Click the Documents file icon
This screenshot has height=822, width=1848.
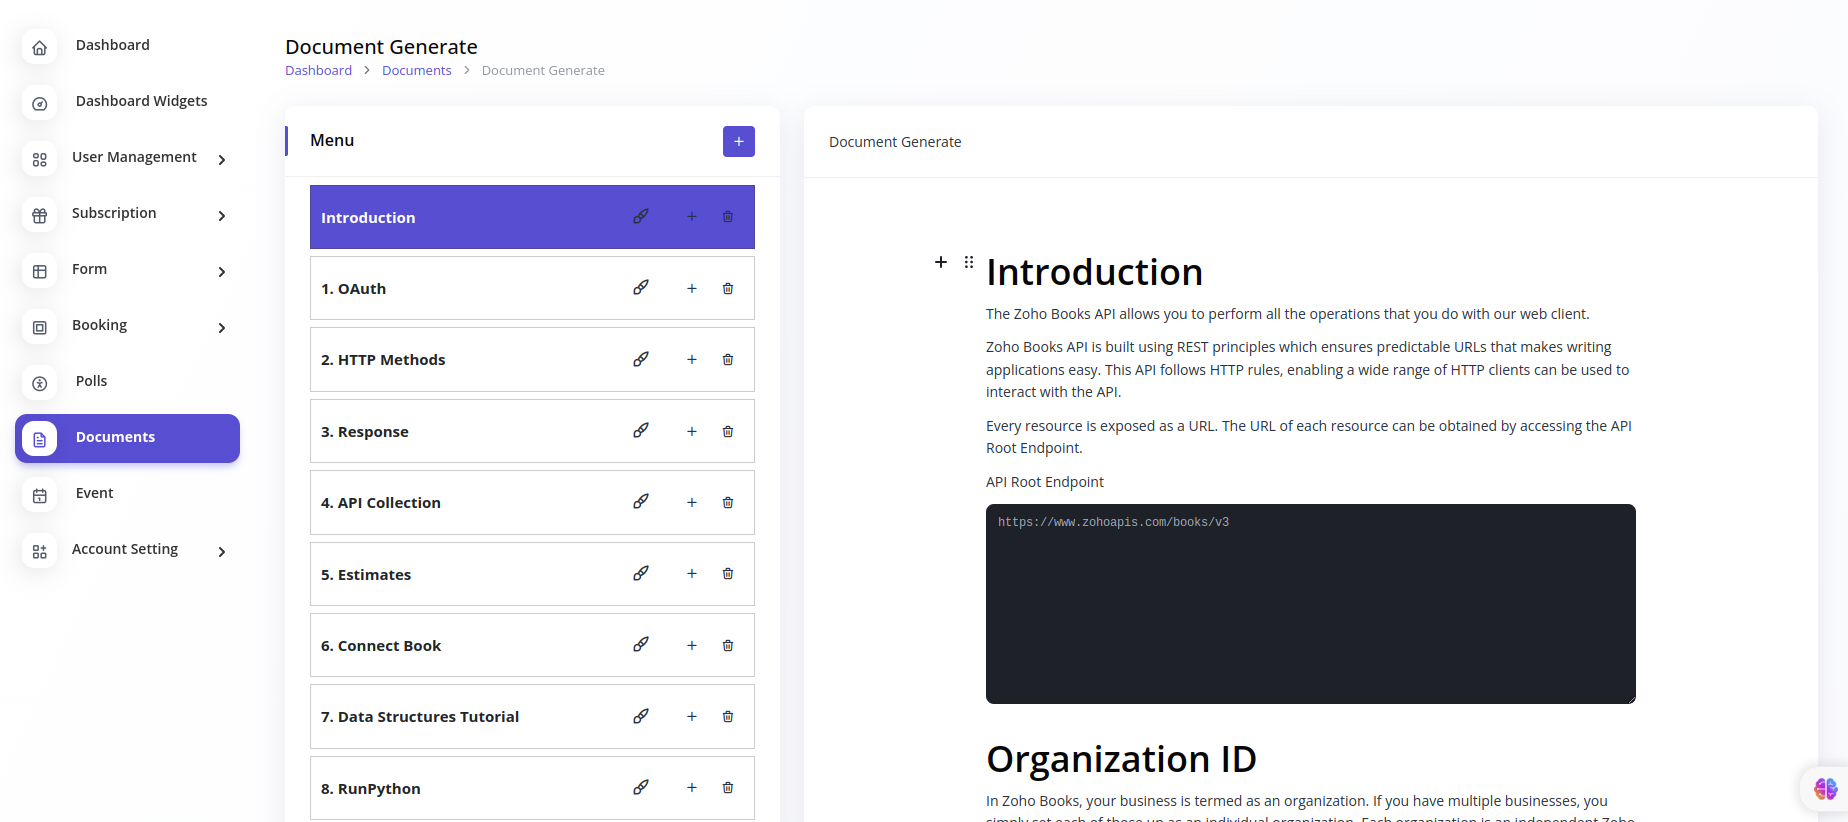pyautogui.click(x=40, y=439)
